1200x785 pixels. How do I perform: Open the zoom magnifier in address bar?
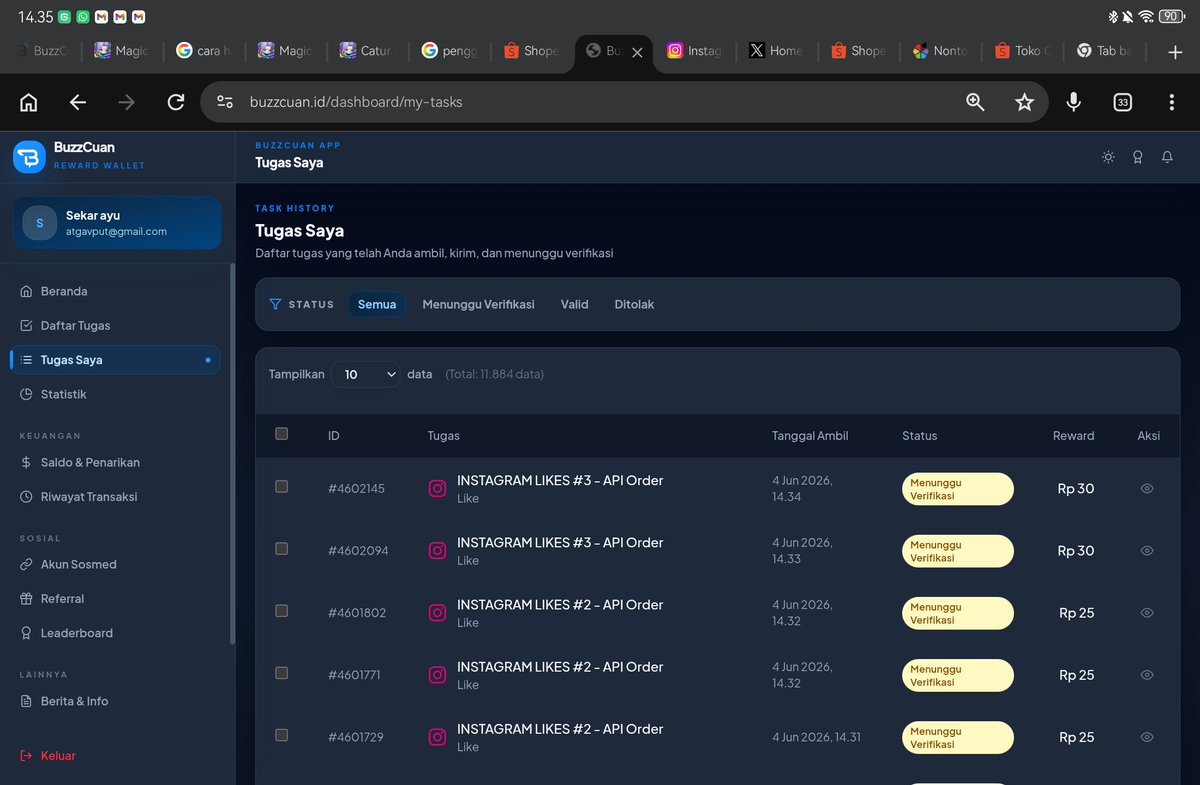tap(975, 102)
